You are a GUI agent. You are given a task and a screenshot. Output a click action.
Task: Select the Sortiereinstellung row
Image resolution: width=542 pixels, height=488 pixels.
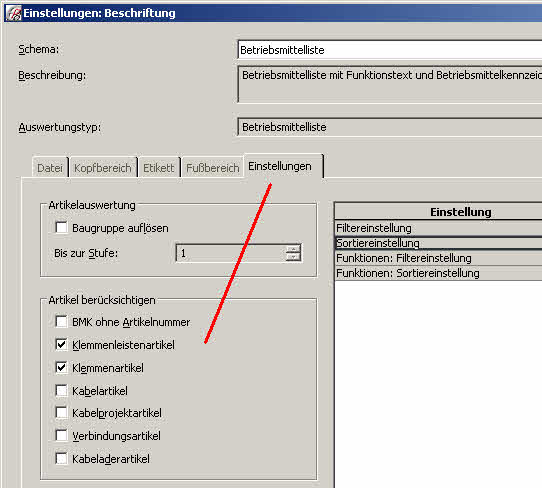click(x=438, y=243)
